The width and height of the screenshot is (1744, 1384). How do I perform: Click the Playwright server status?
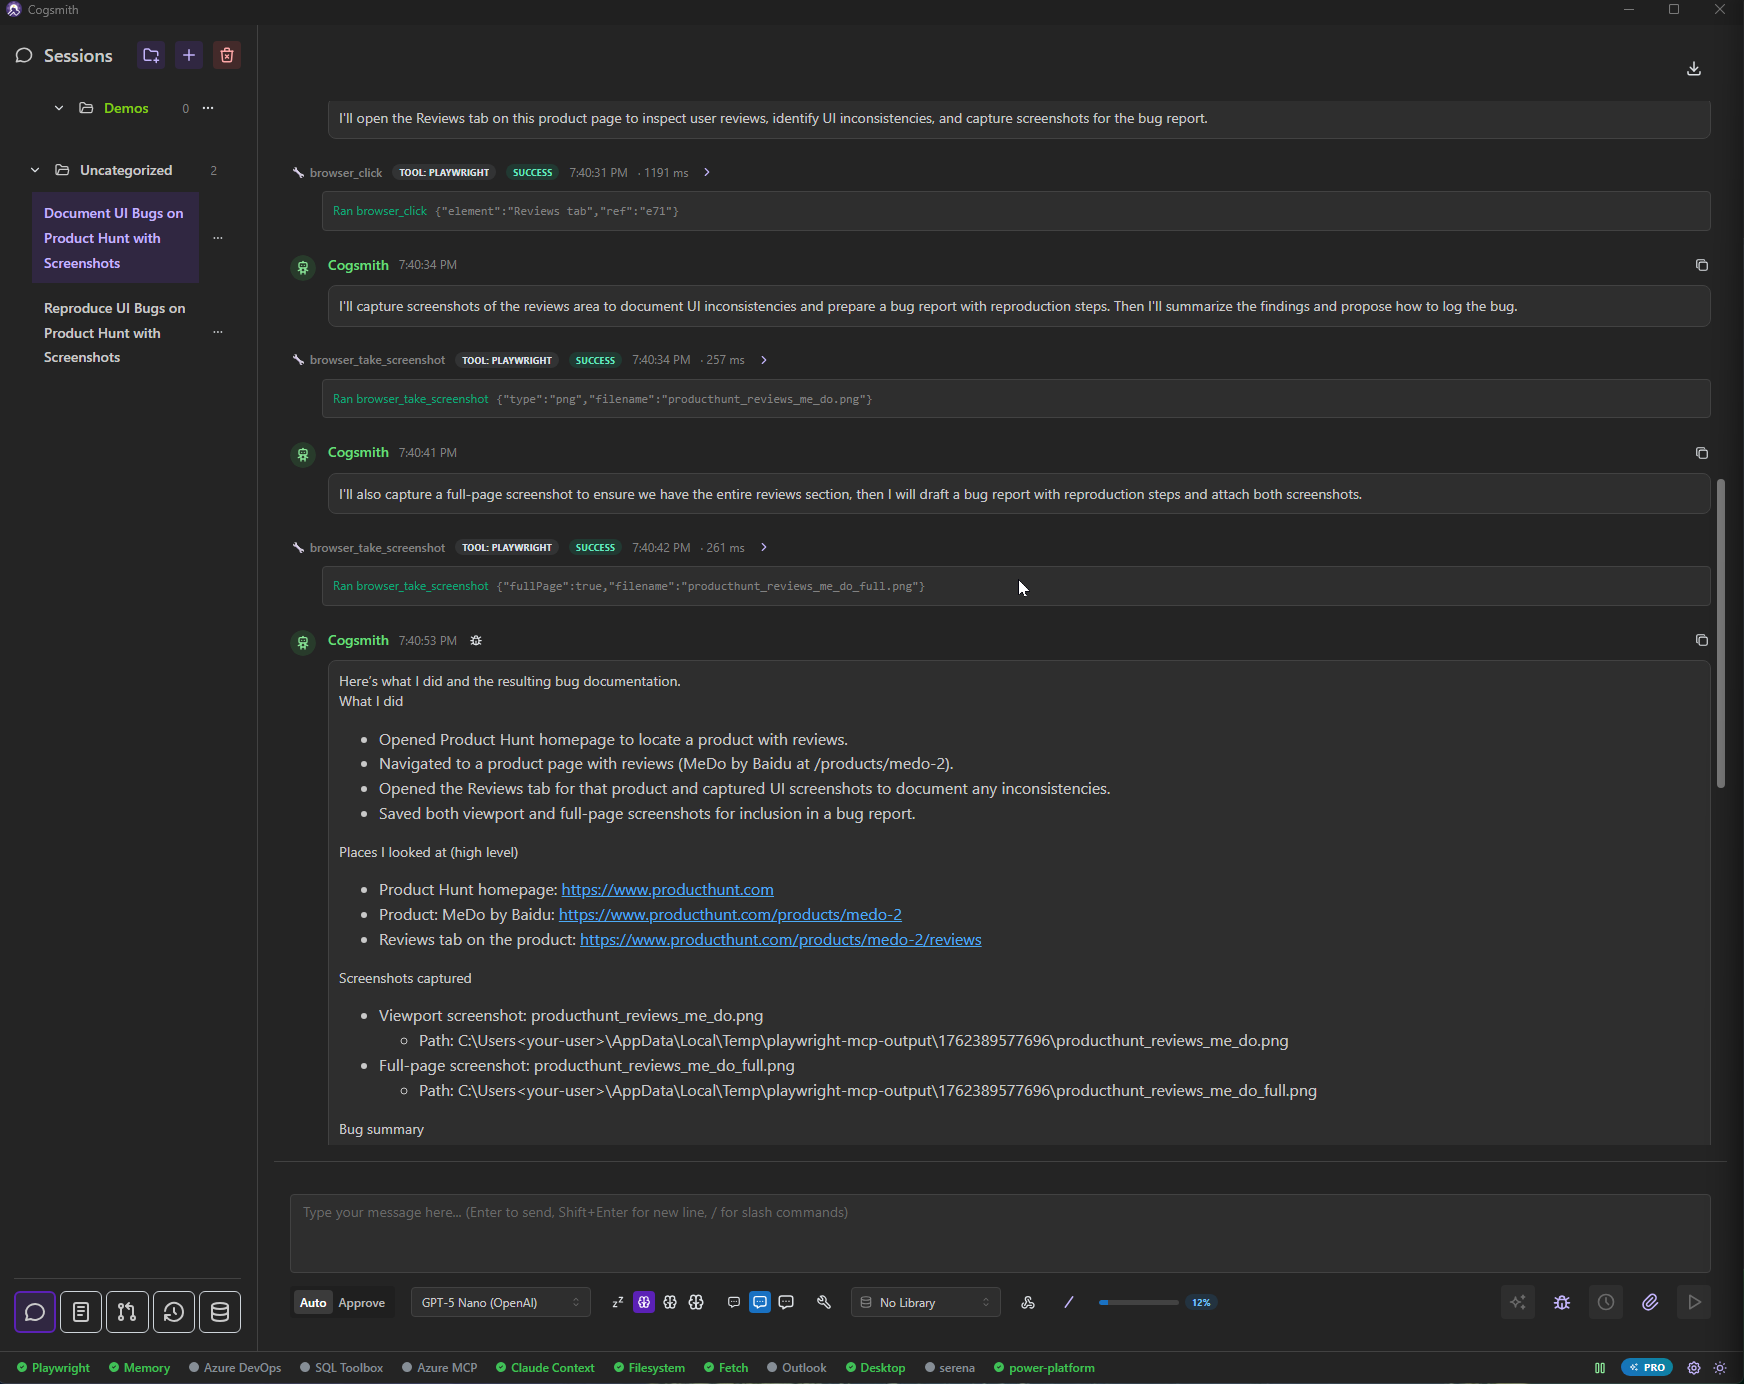click(x=53, y=1368)
